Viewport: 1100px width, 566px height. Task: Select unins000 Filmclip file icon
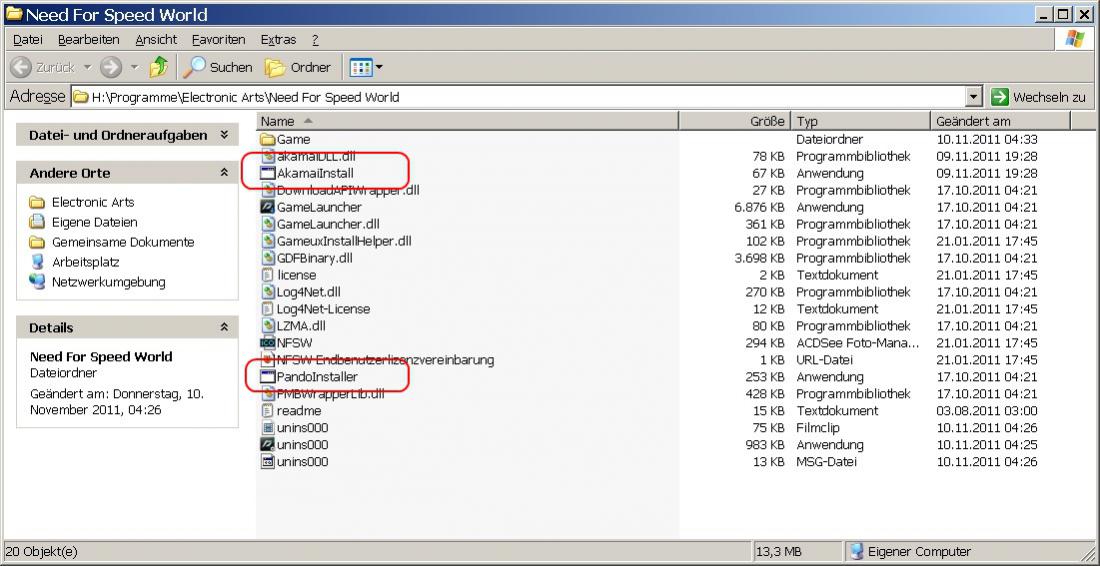[x=267, y=428]
